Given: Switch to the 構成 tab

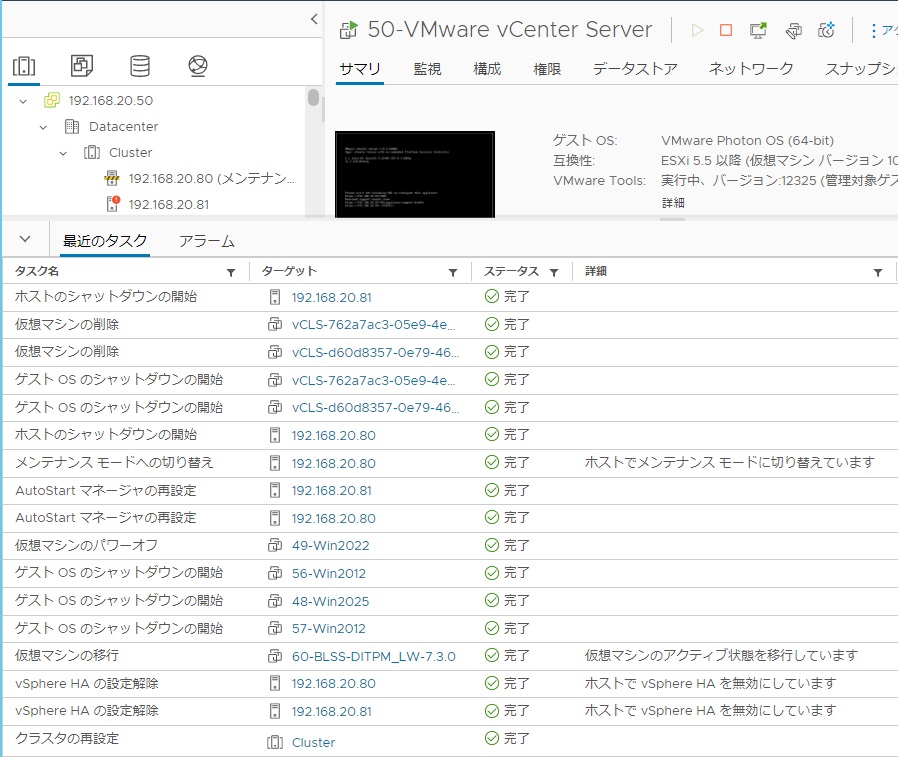Looking at the screenshot, I should click(x=487, y=69).
